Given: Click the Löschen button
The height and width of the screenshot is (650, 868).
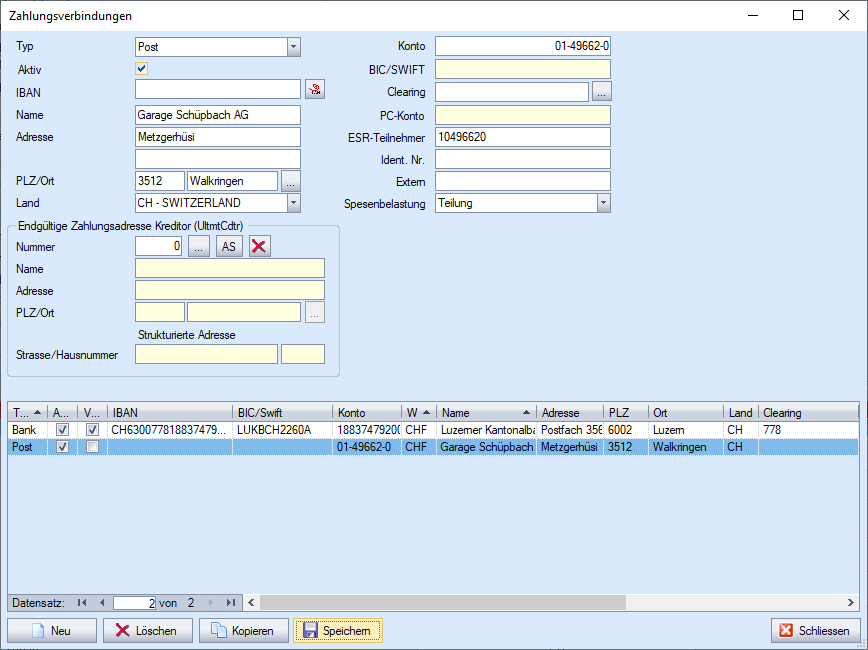Looking at the screenshot, I should point(146,630).
